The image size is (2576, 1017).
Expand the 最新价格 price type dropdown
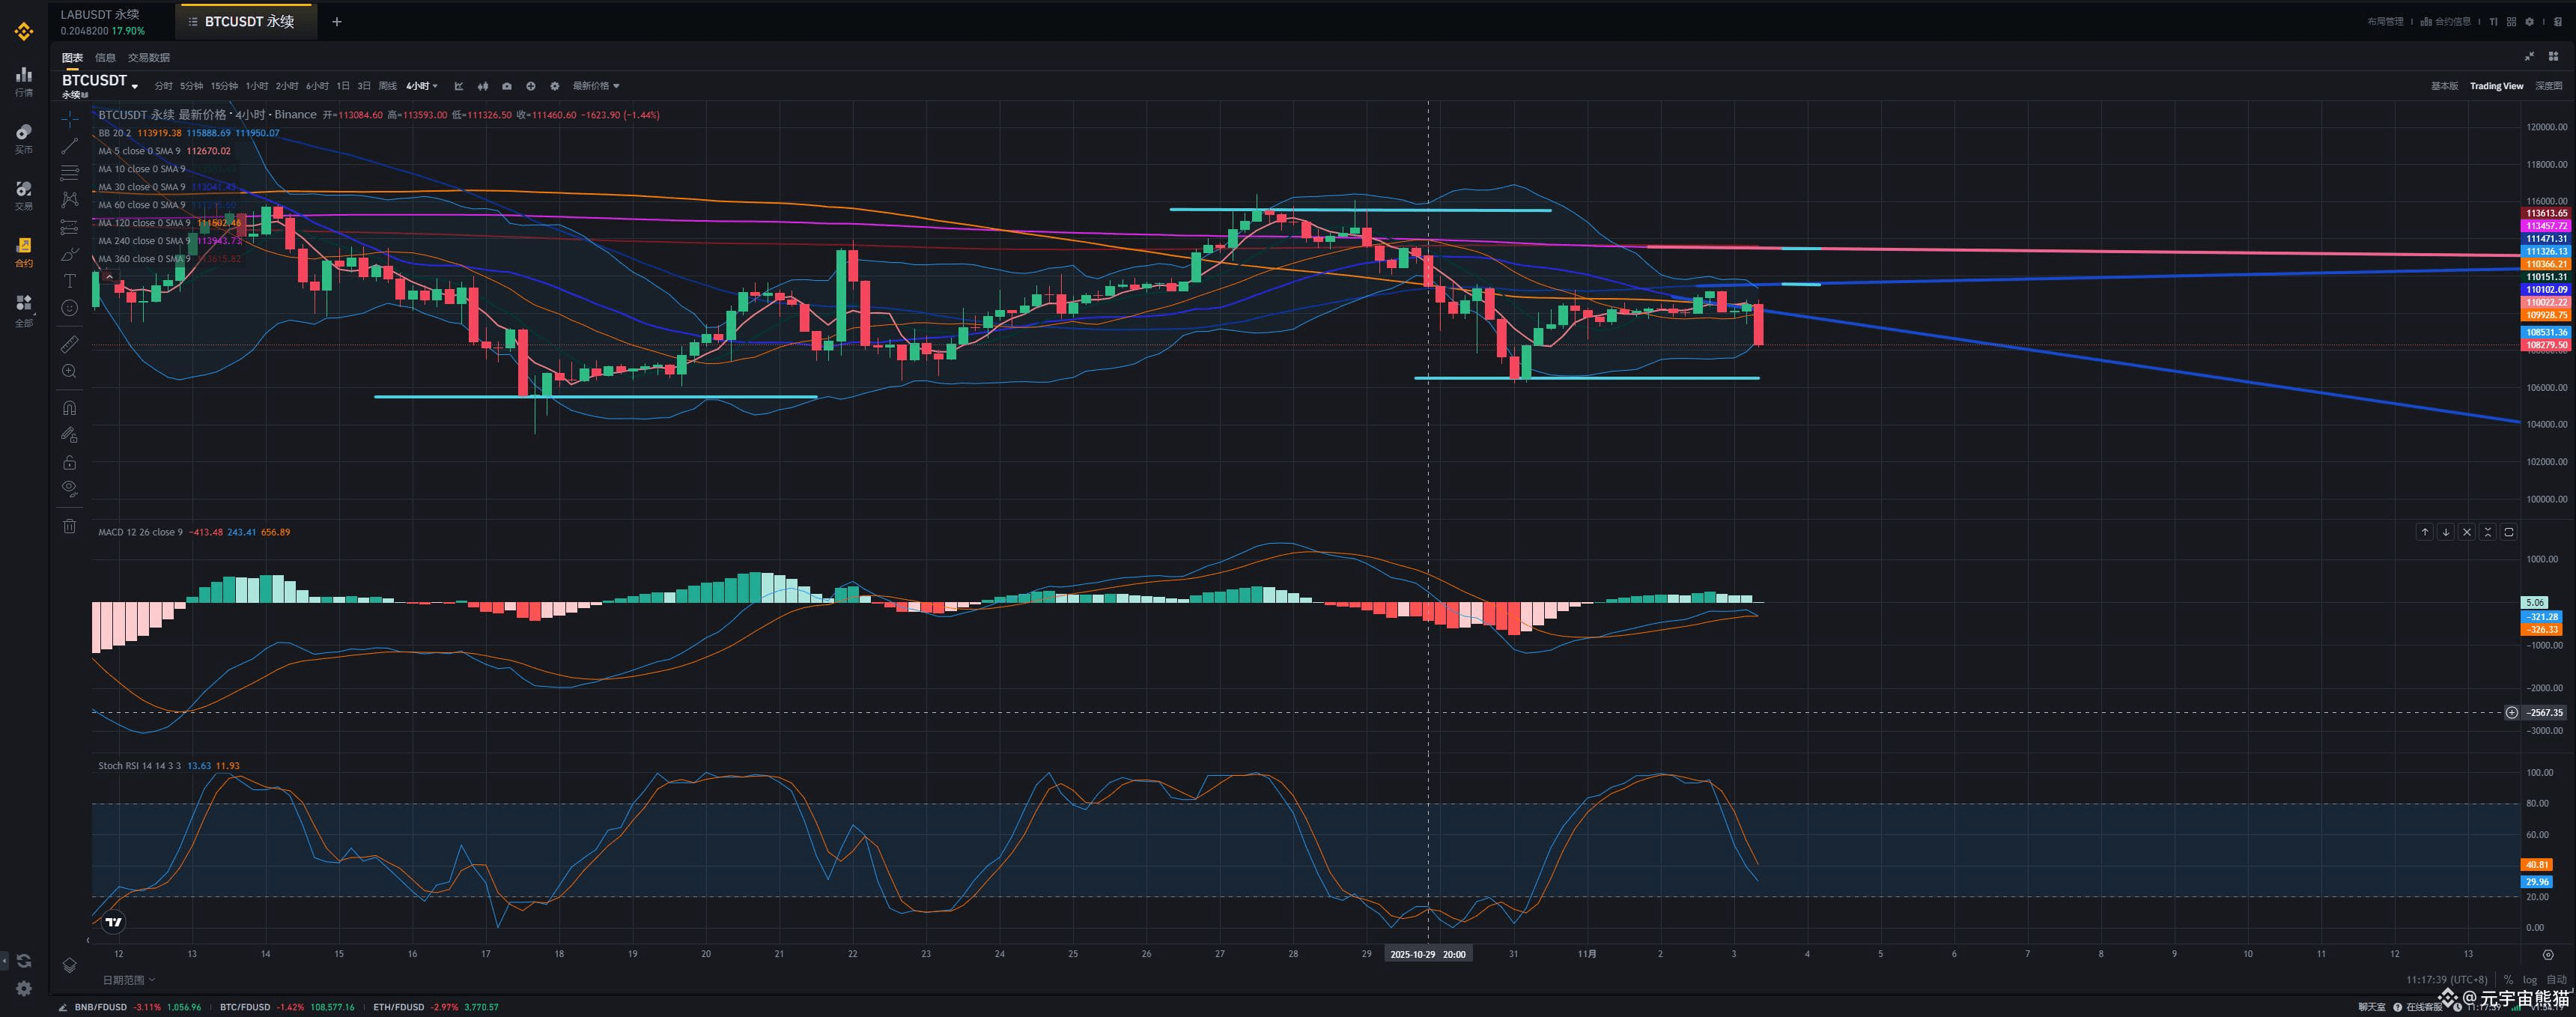pyautogui.click(x=596, y=86)
